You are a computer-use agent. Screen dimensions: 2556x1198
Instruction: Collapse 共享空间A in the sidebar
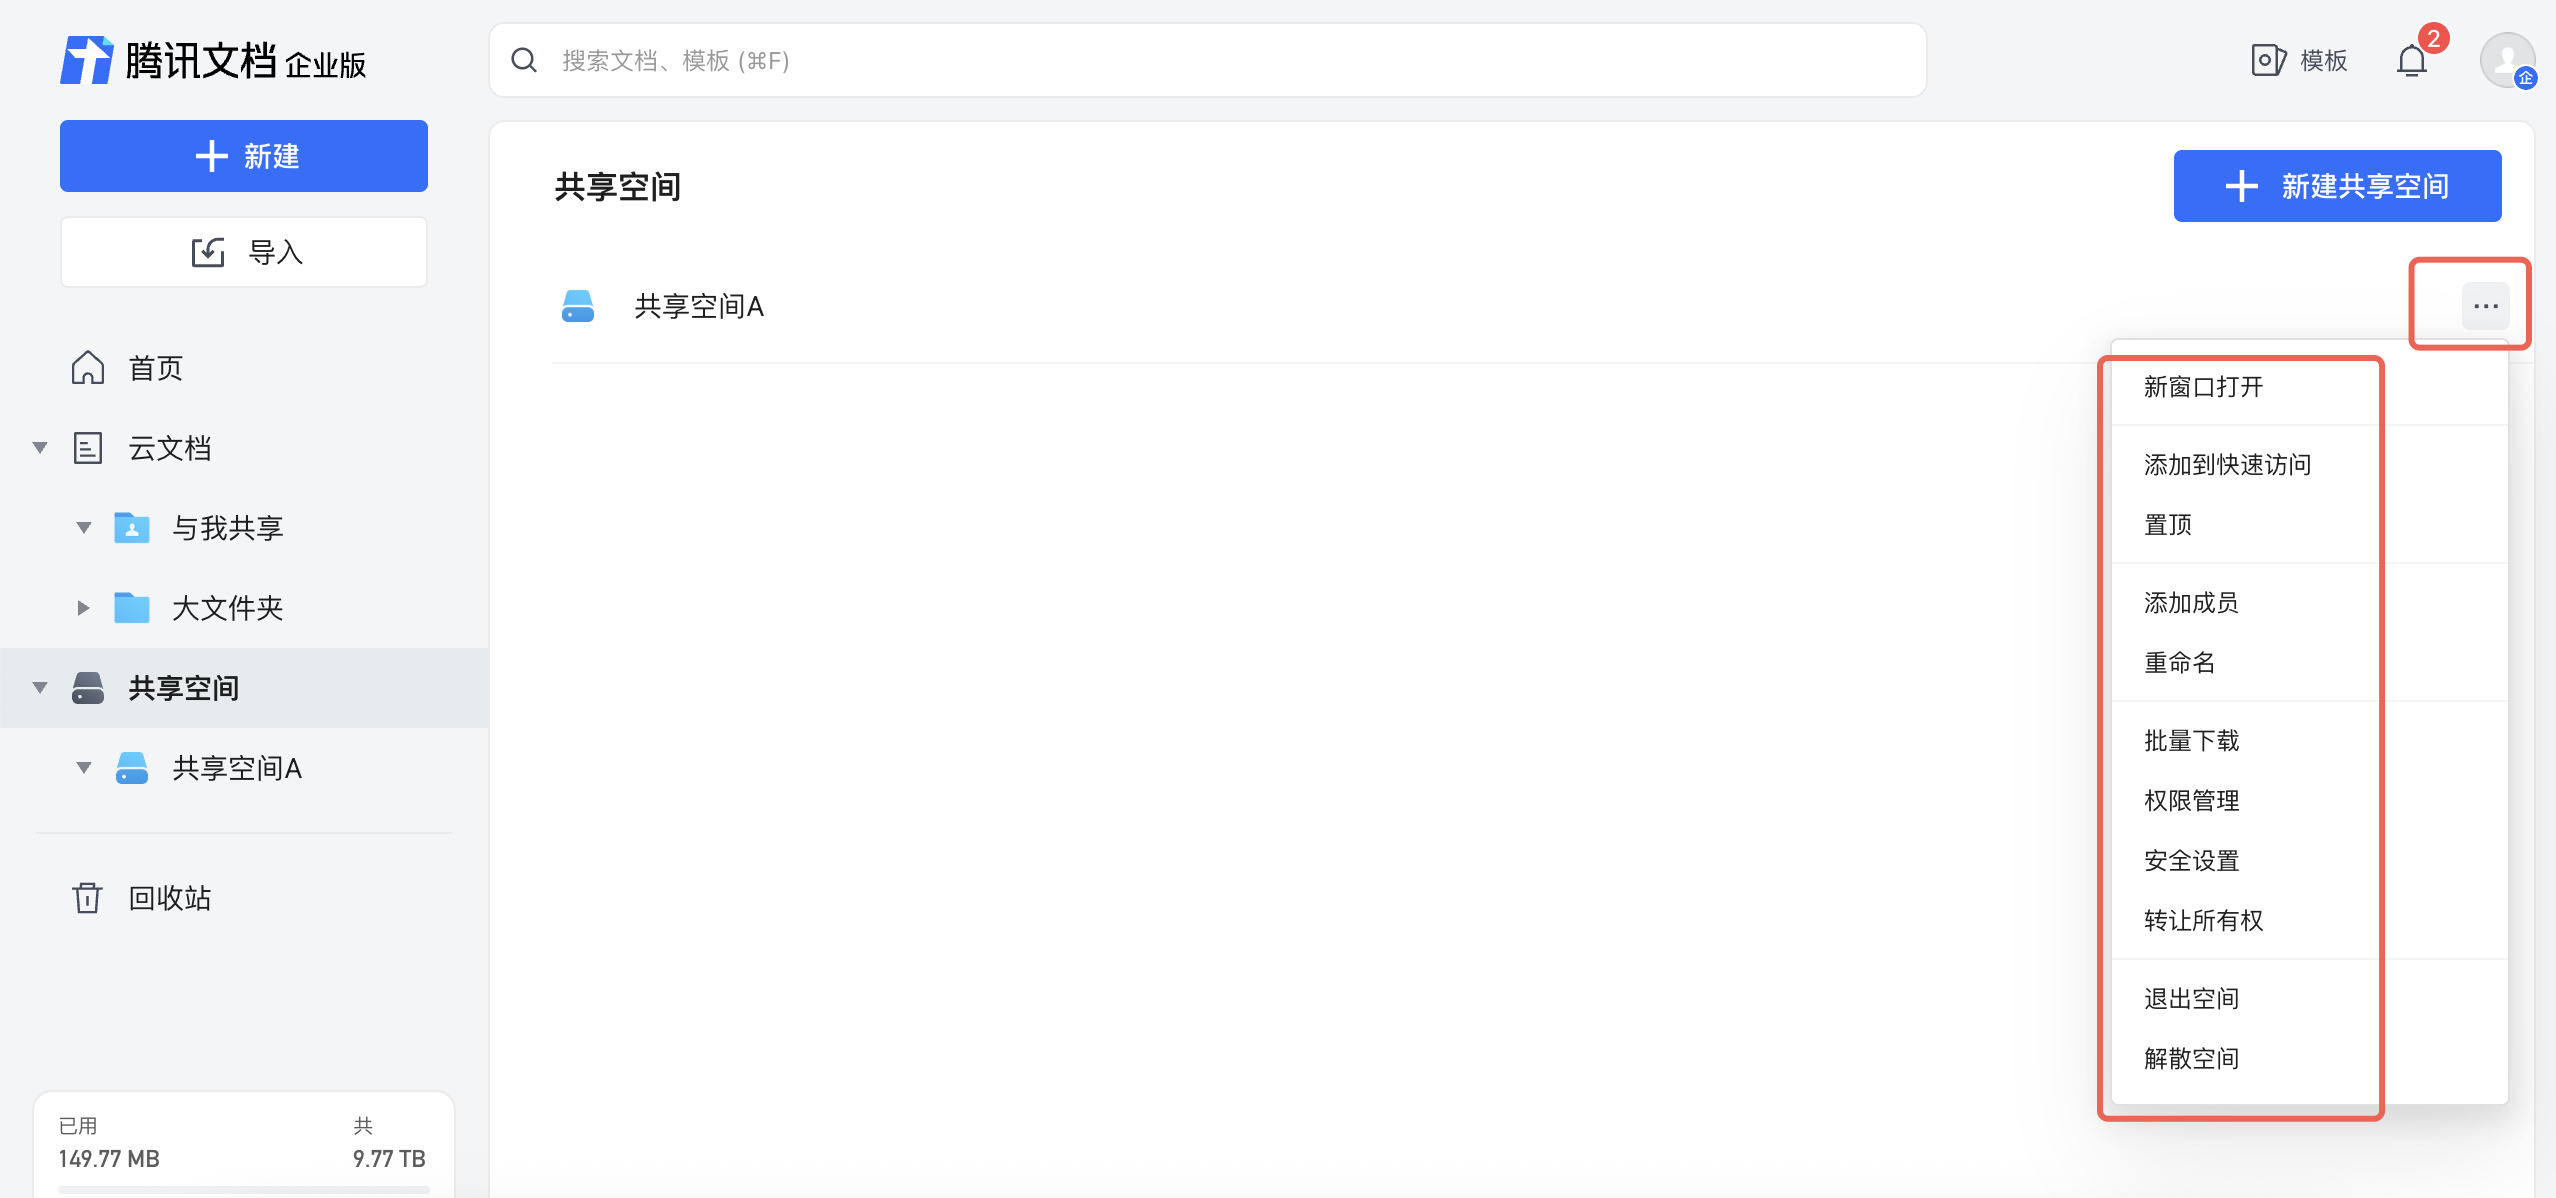point(84,768)
